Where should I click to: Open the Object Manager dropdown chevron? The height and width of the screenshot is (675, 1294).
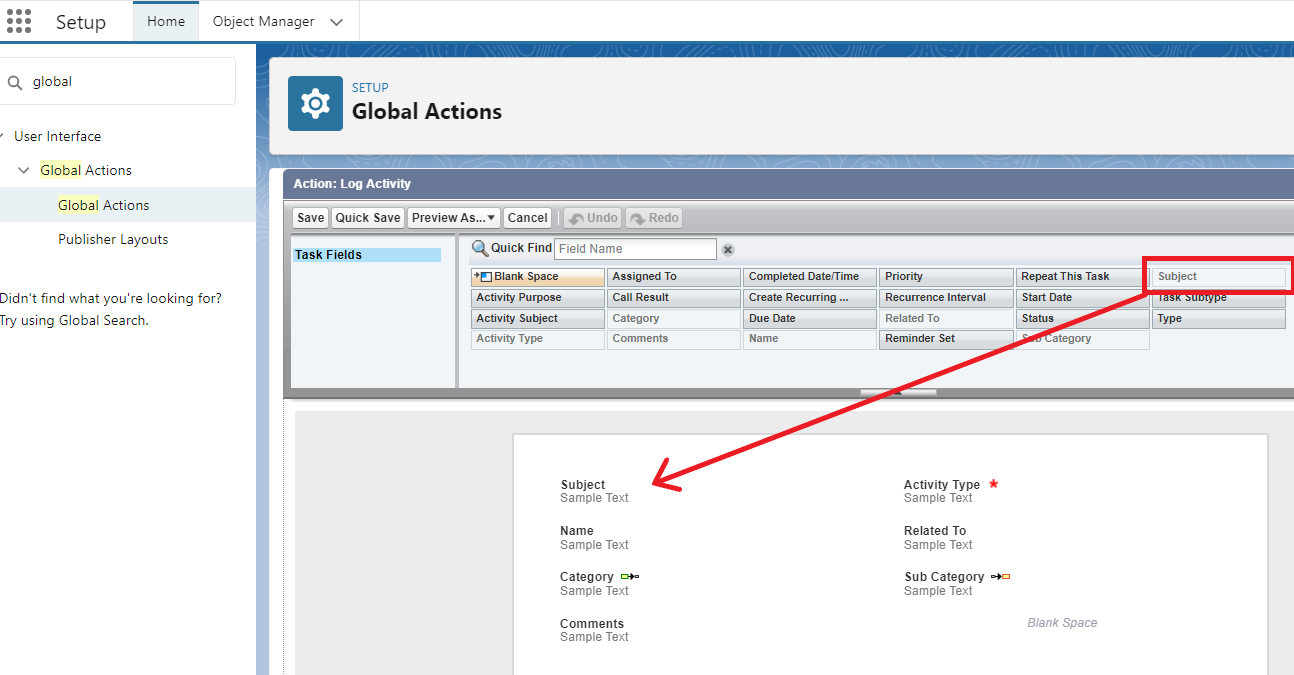pos(336,22)
